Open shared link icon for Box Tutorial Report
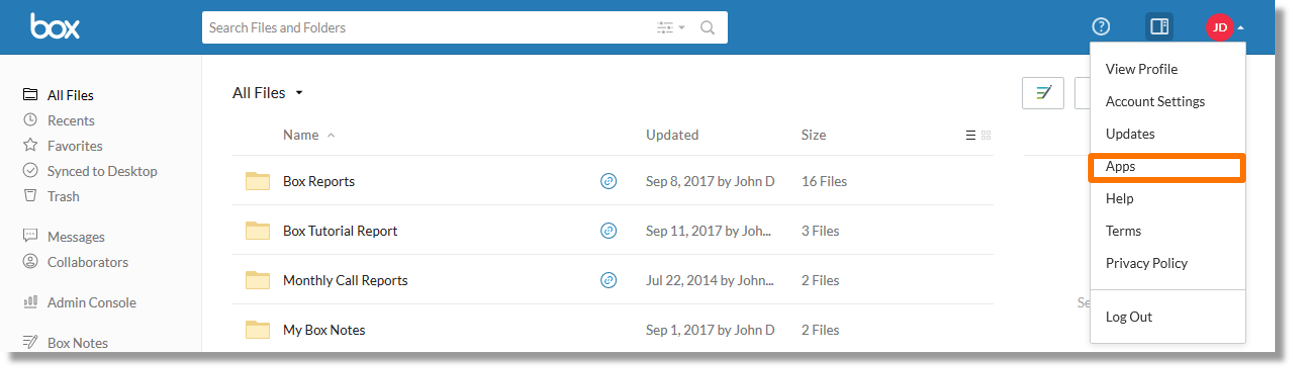1293x370 pixels. (x=608, y=230)
